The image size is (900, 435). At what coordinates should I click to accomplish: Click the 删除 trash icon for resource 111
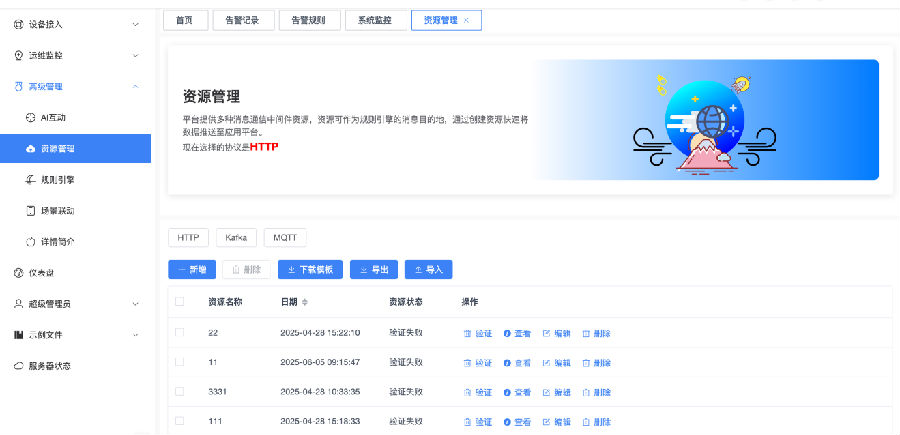[x=586, y=422]
